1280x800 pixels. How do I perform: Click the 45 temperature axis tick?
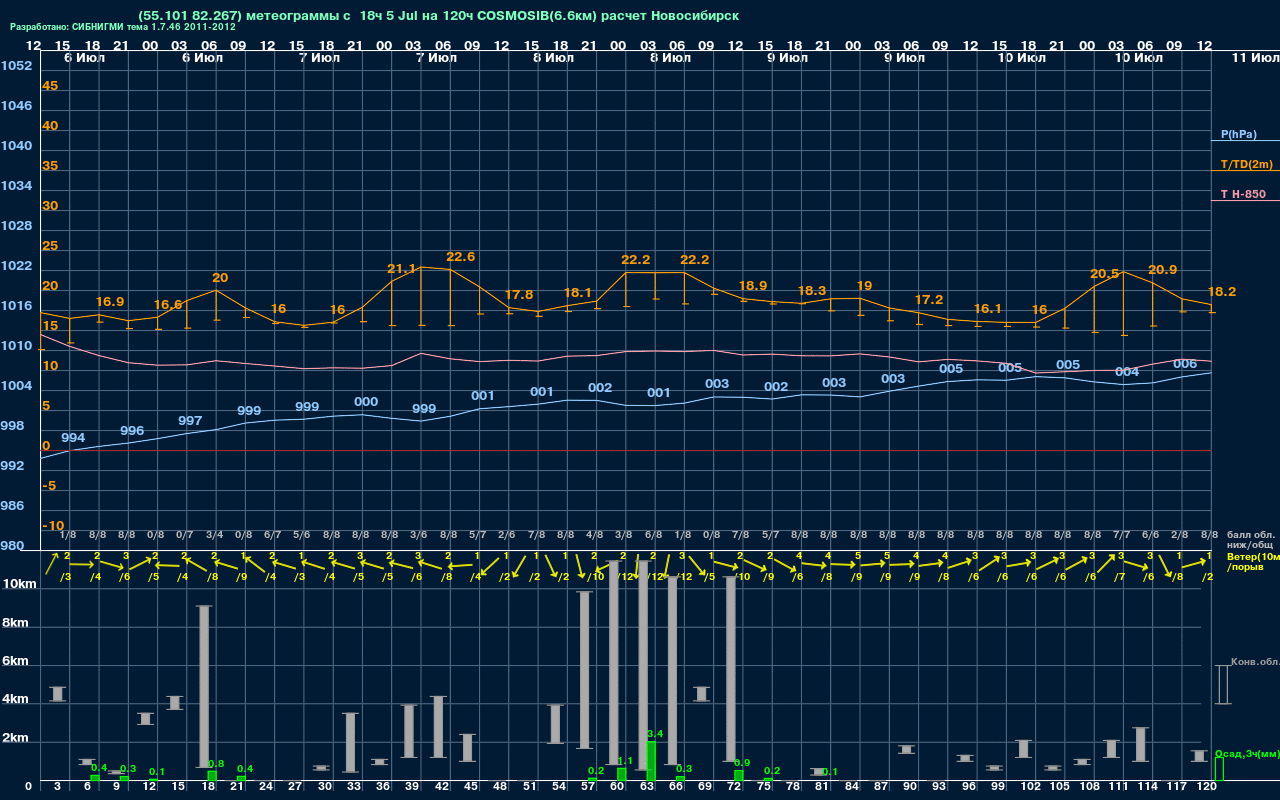(x=50, y=86)
